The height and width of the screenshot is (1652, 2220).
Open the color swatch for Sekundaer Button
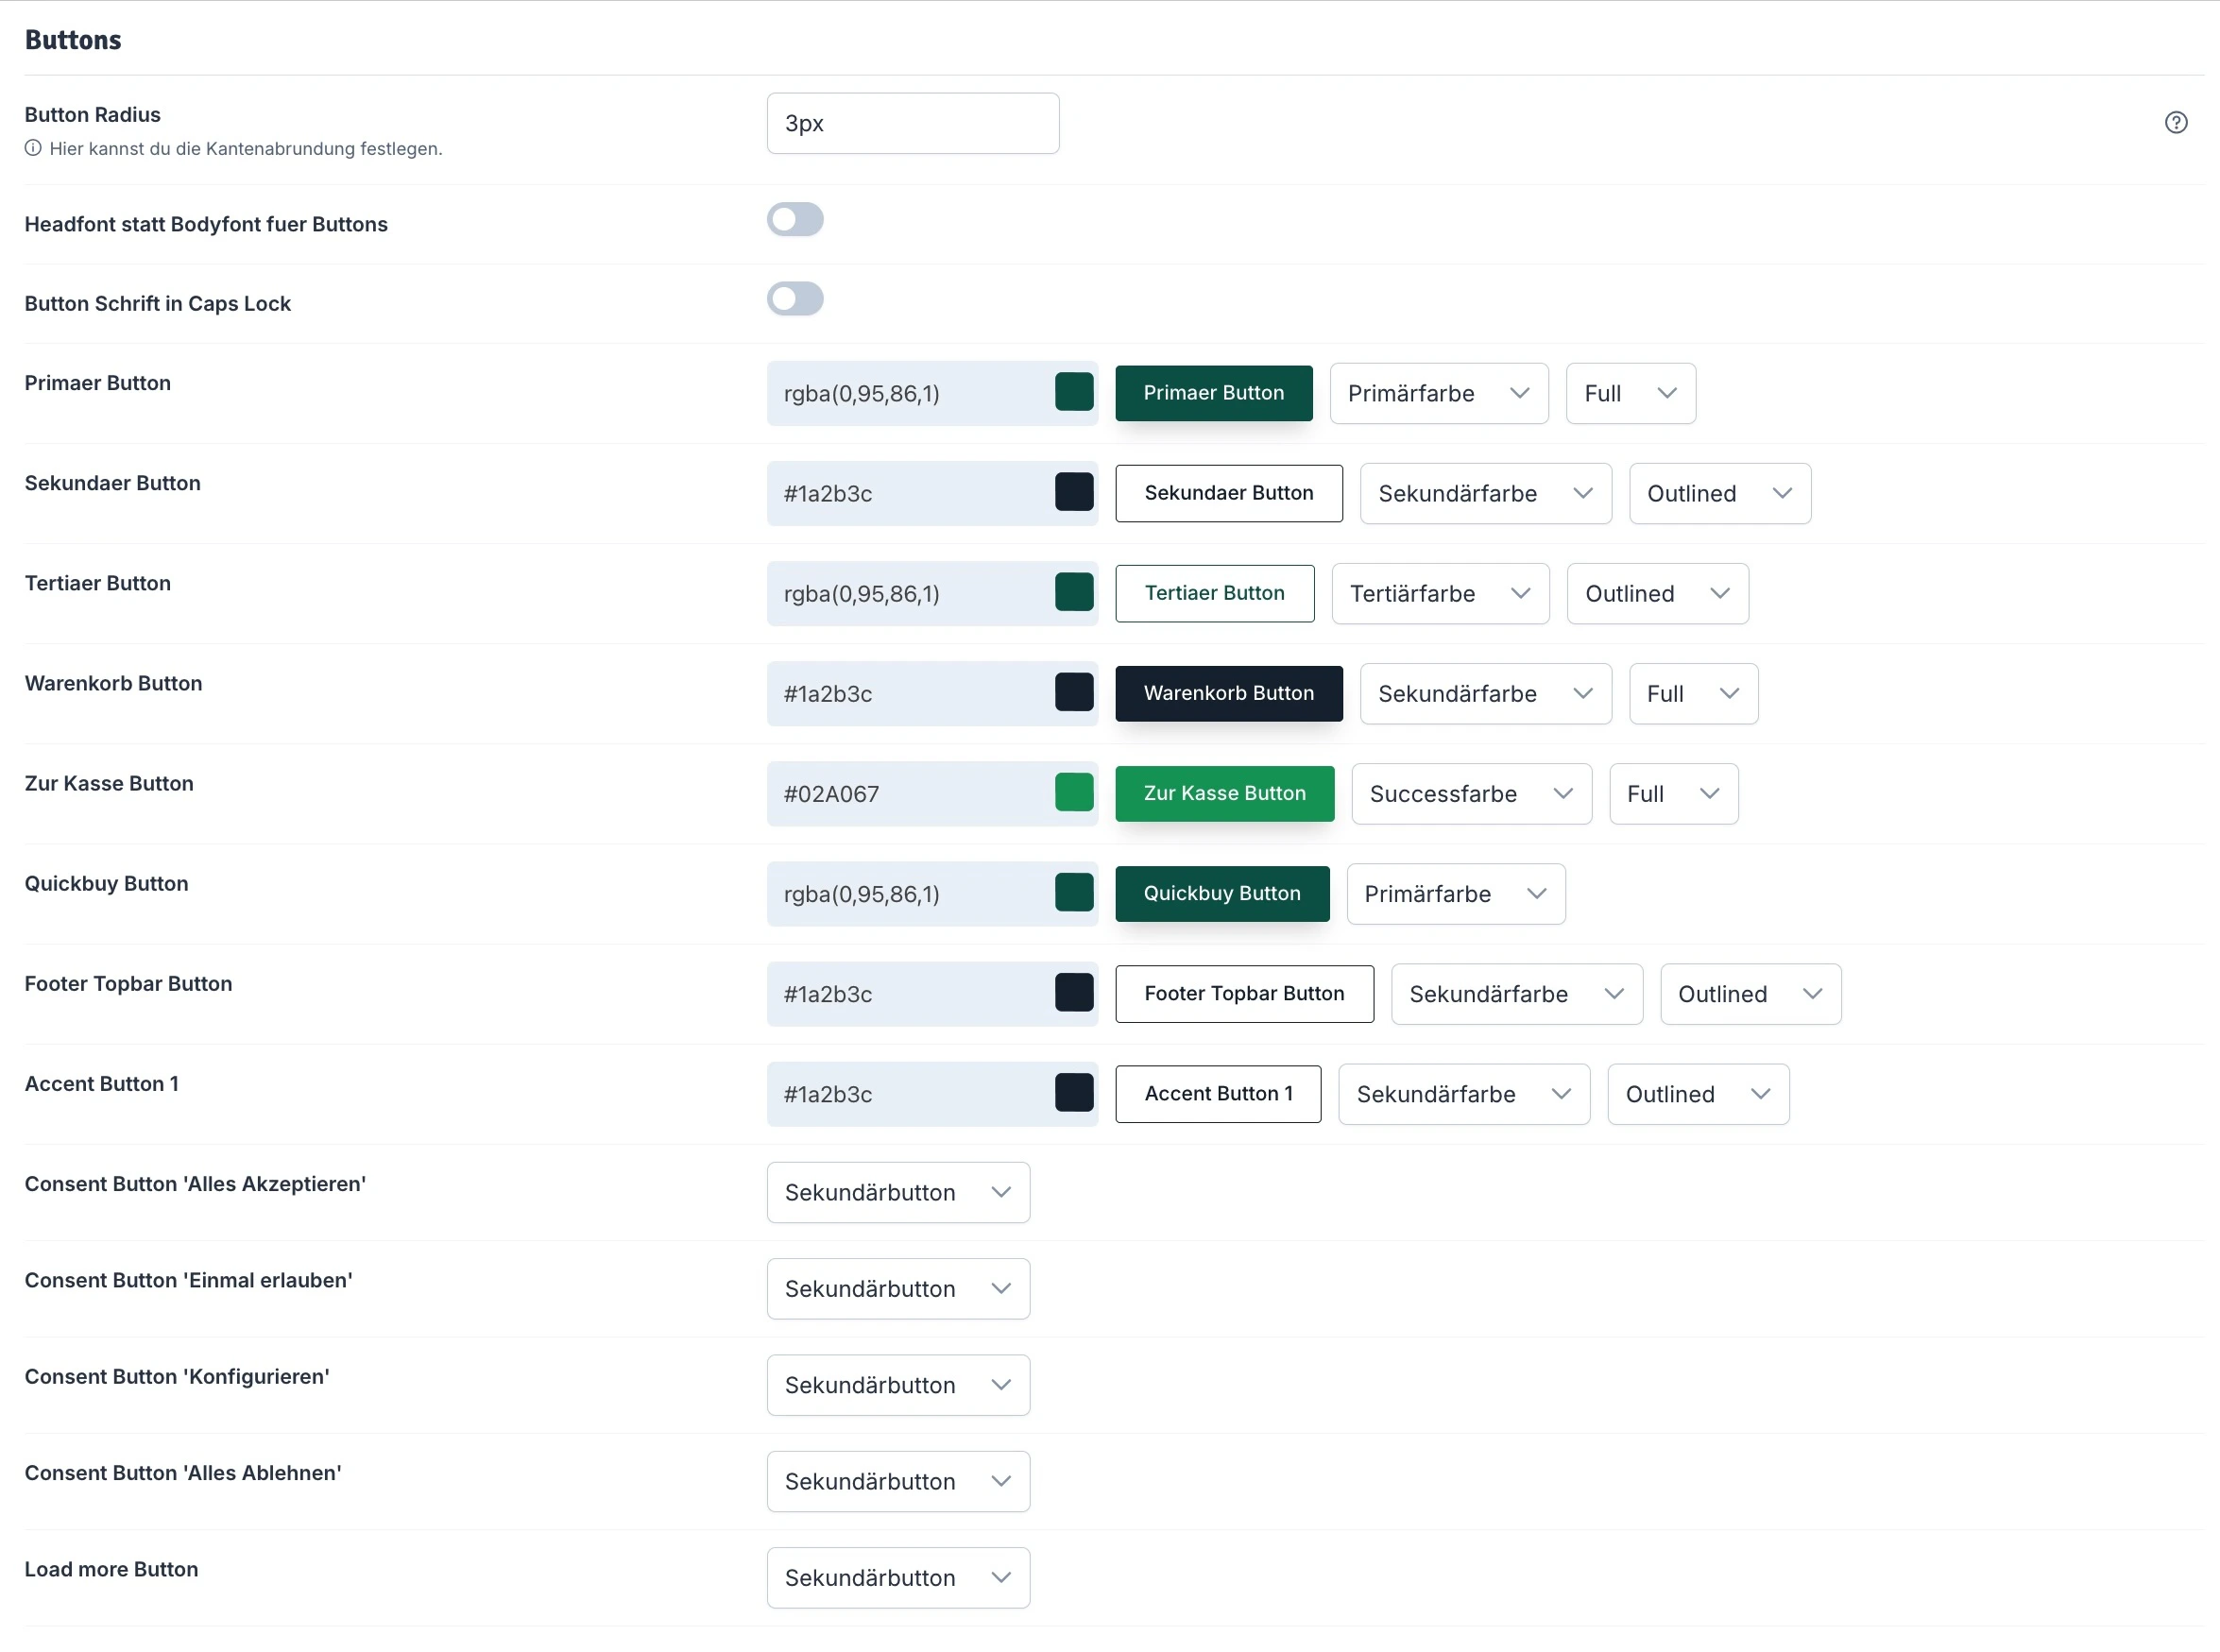1074,491
